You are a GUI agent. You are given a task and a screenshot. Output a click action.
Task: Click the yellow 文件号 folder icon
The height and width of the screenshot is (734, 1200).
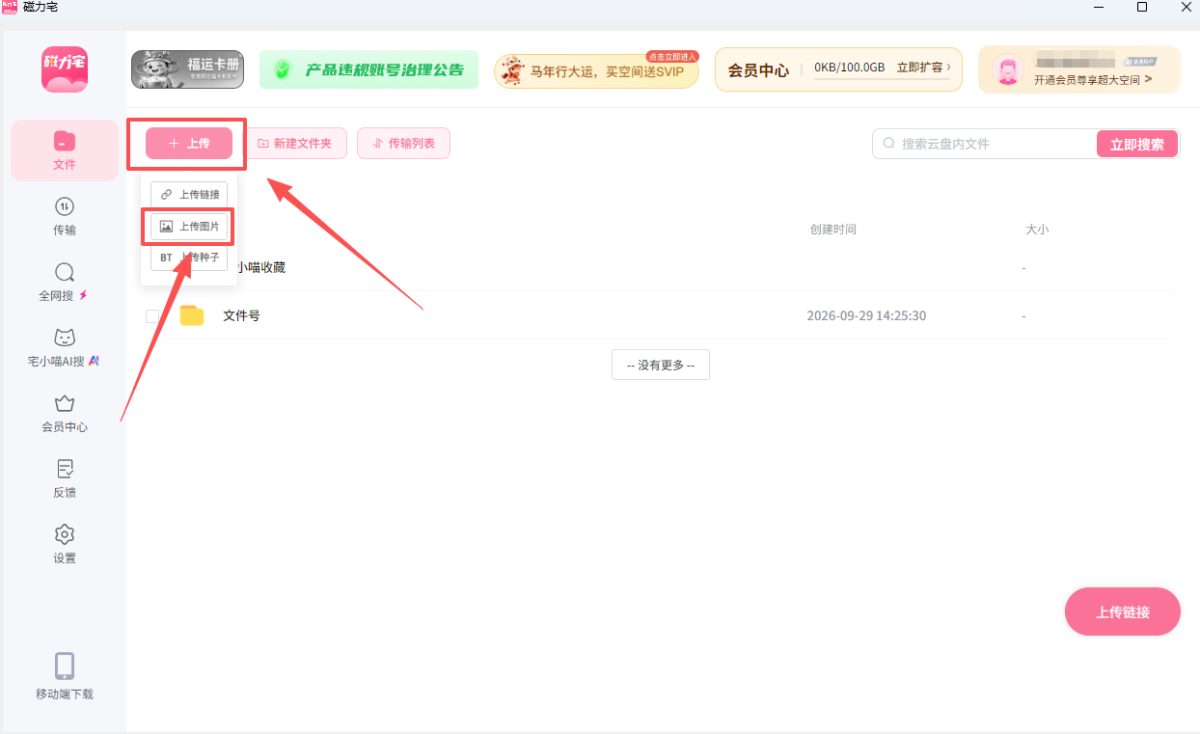pyautogui.click(x=191, y=316)
